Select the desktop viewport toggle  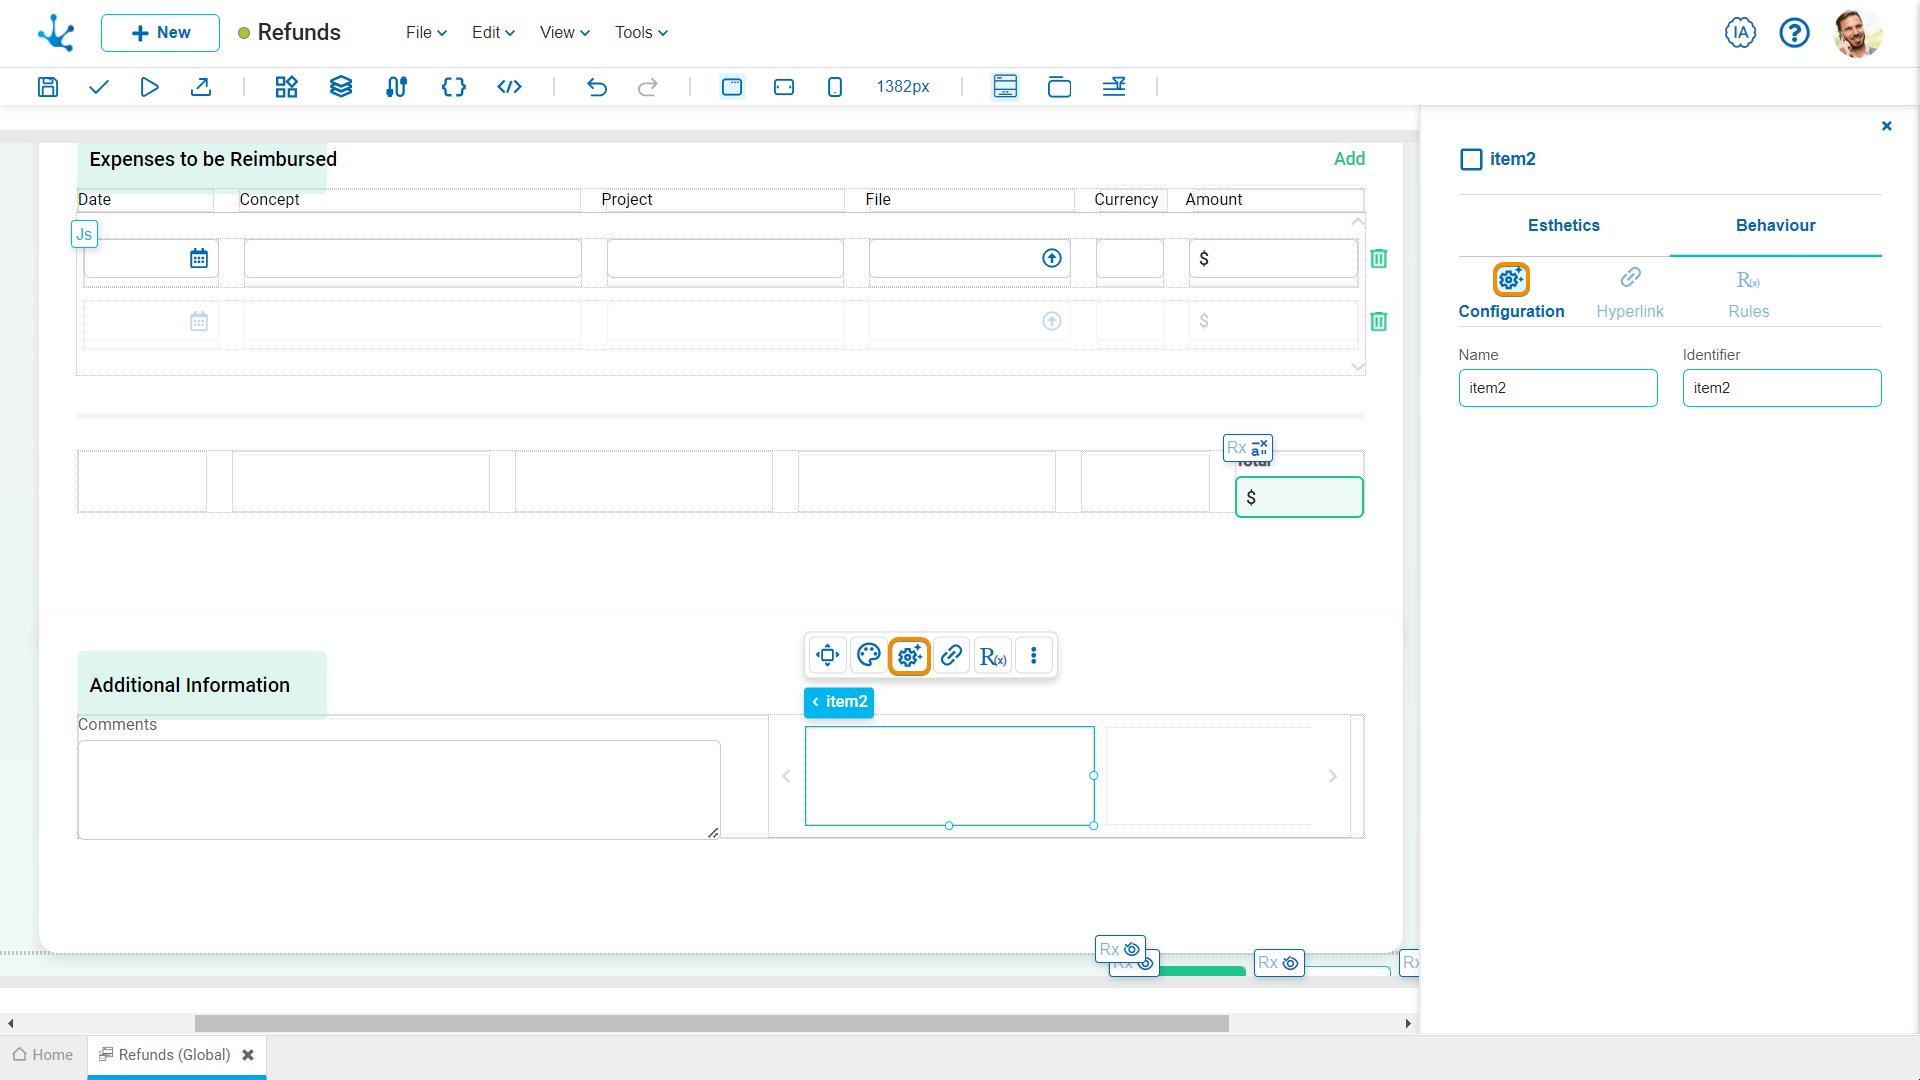coord(732,87)
